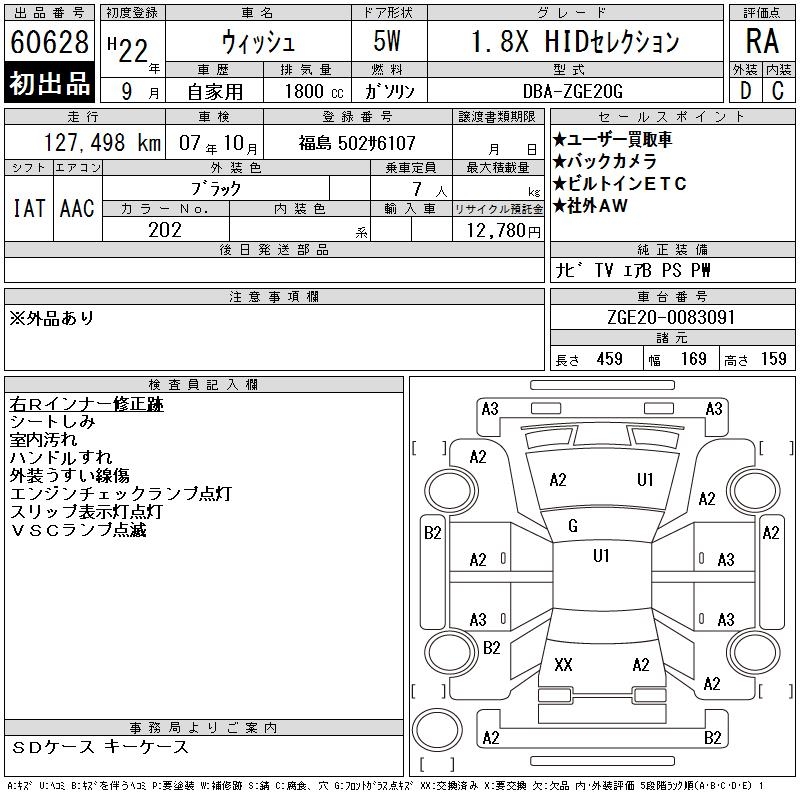Select the 初出品 black badge
Viewport: 800px width, 800px height.
(49, 83)
